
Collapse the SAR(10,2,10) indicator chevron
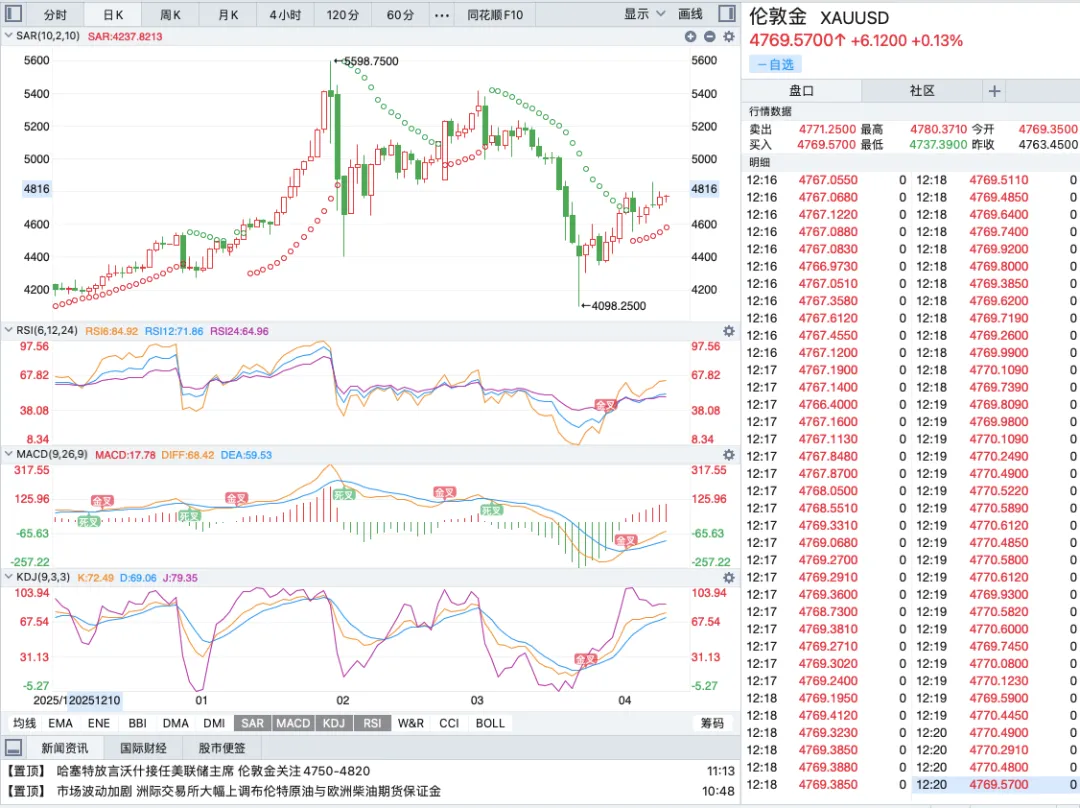point(8,36)
